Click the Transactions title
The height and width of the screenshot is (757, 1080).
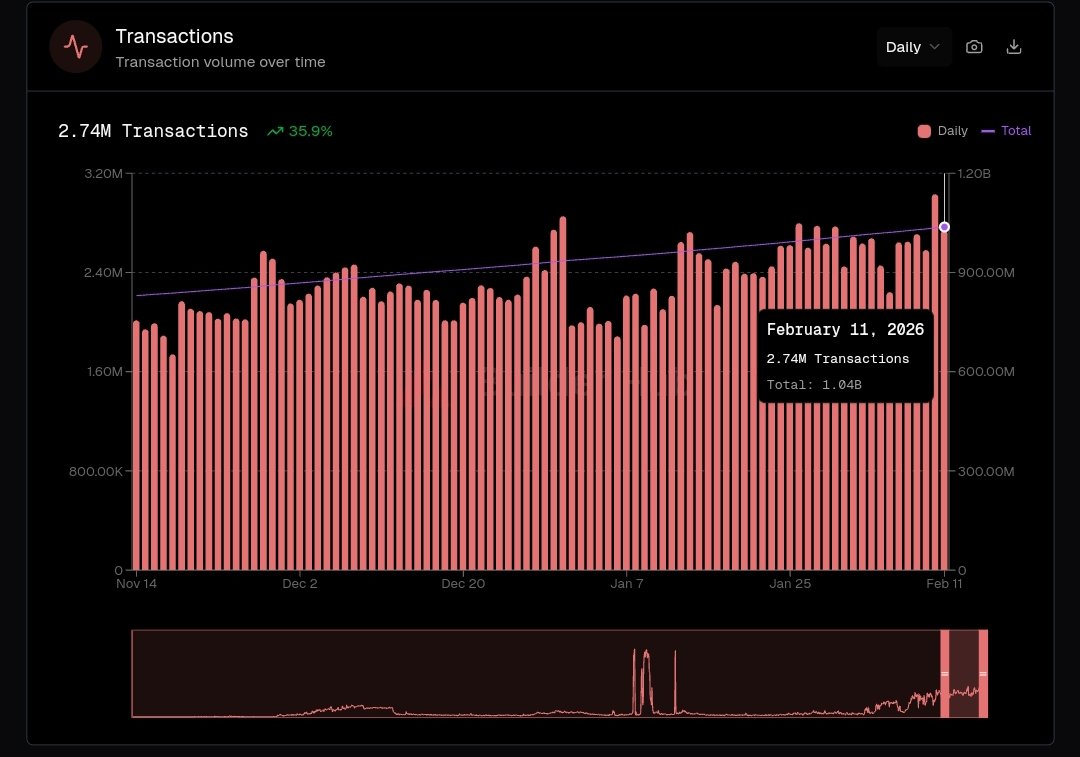[x=174, y=36]
